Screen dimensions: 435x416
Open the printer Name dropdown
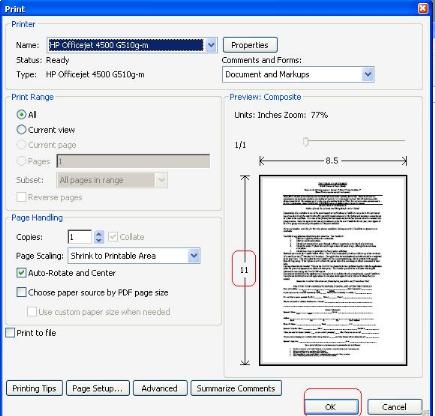point(211,45)
